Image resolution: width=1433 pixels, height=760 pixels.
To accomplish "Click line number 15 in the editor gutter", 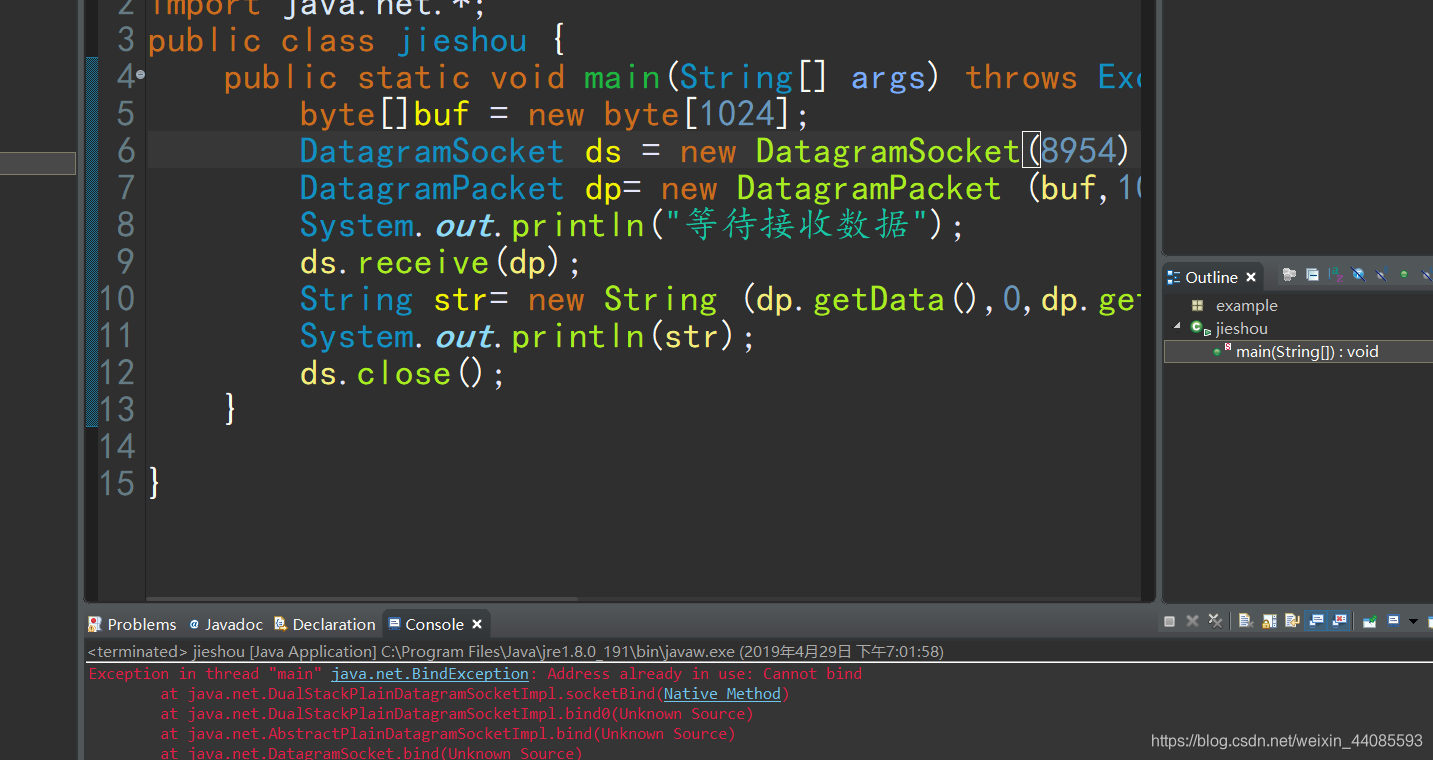I will [117, 484].
